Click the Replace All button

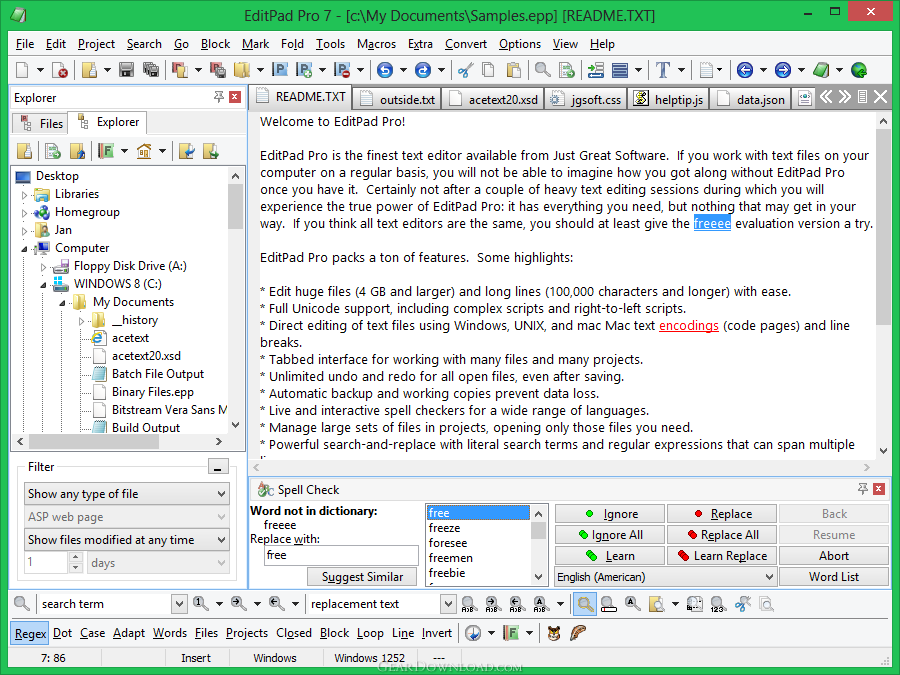pos(722,535)
